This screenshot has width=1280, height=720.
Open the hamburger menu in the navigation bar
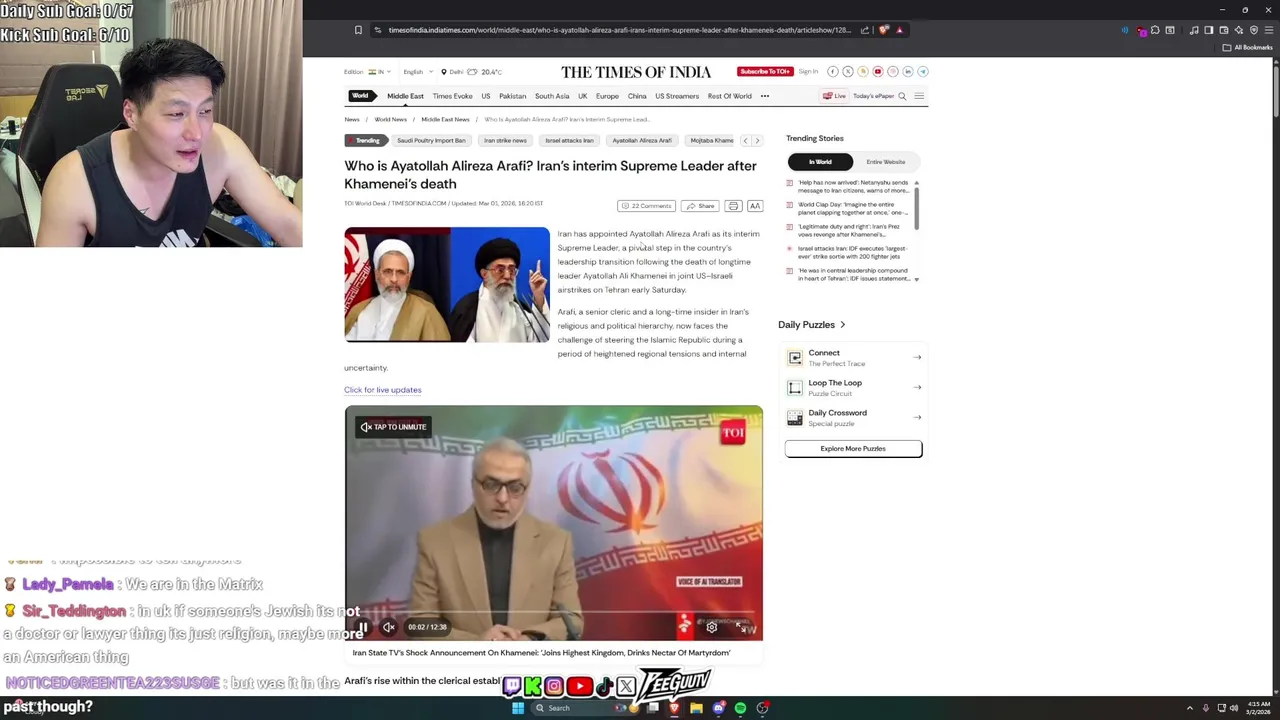pos(919,96)
